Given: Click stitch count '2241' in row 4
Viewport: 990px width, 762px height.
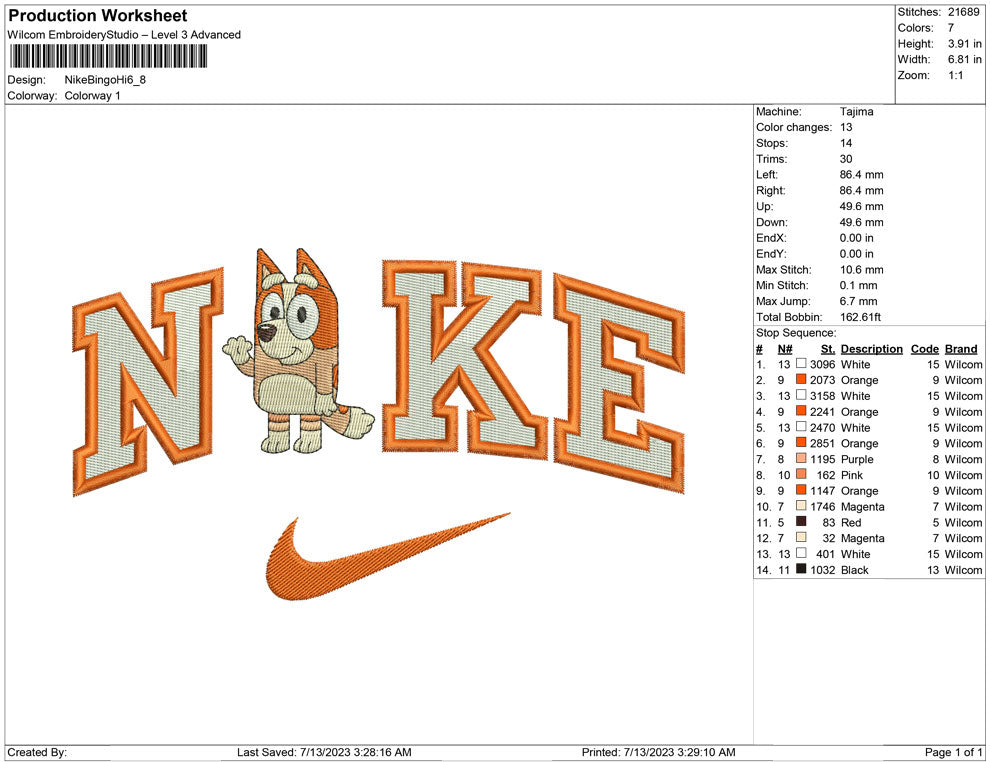Looking at the screenshot, I should click(x=823, y=412).
